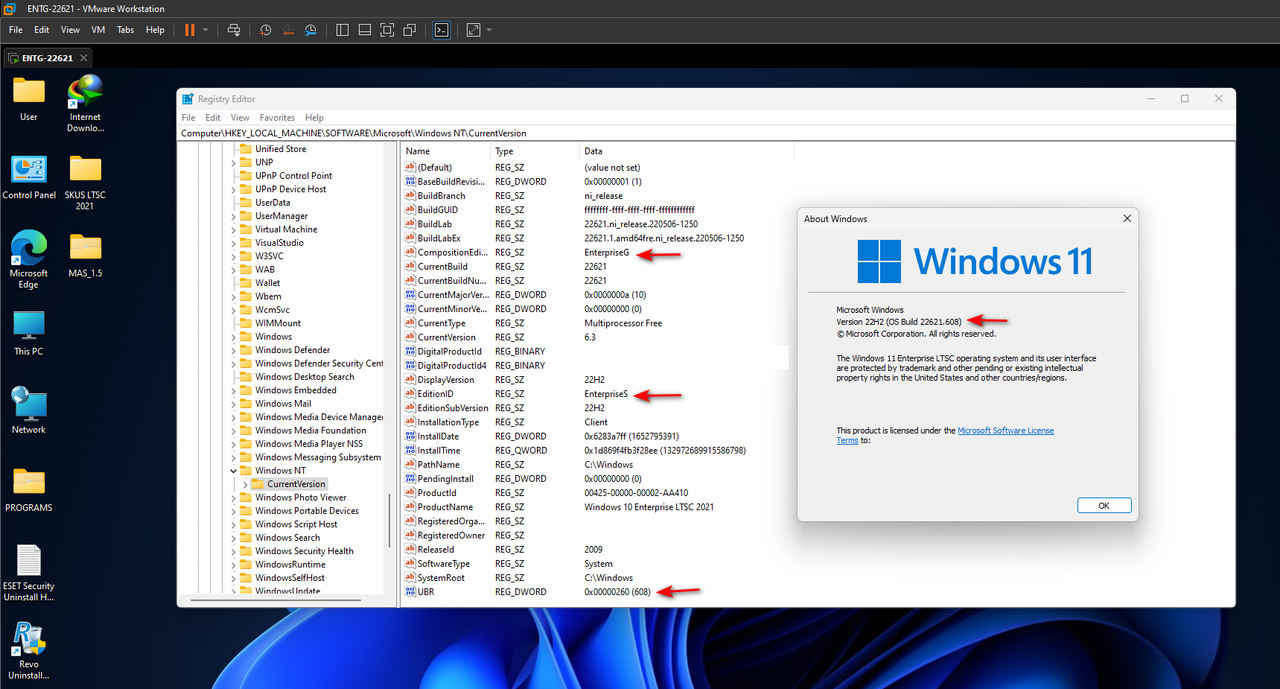1280x689 pixels.
Task: Click OK in About Windows dialog
Action: (x=1104, y=506)
